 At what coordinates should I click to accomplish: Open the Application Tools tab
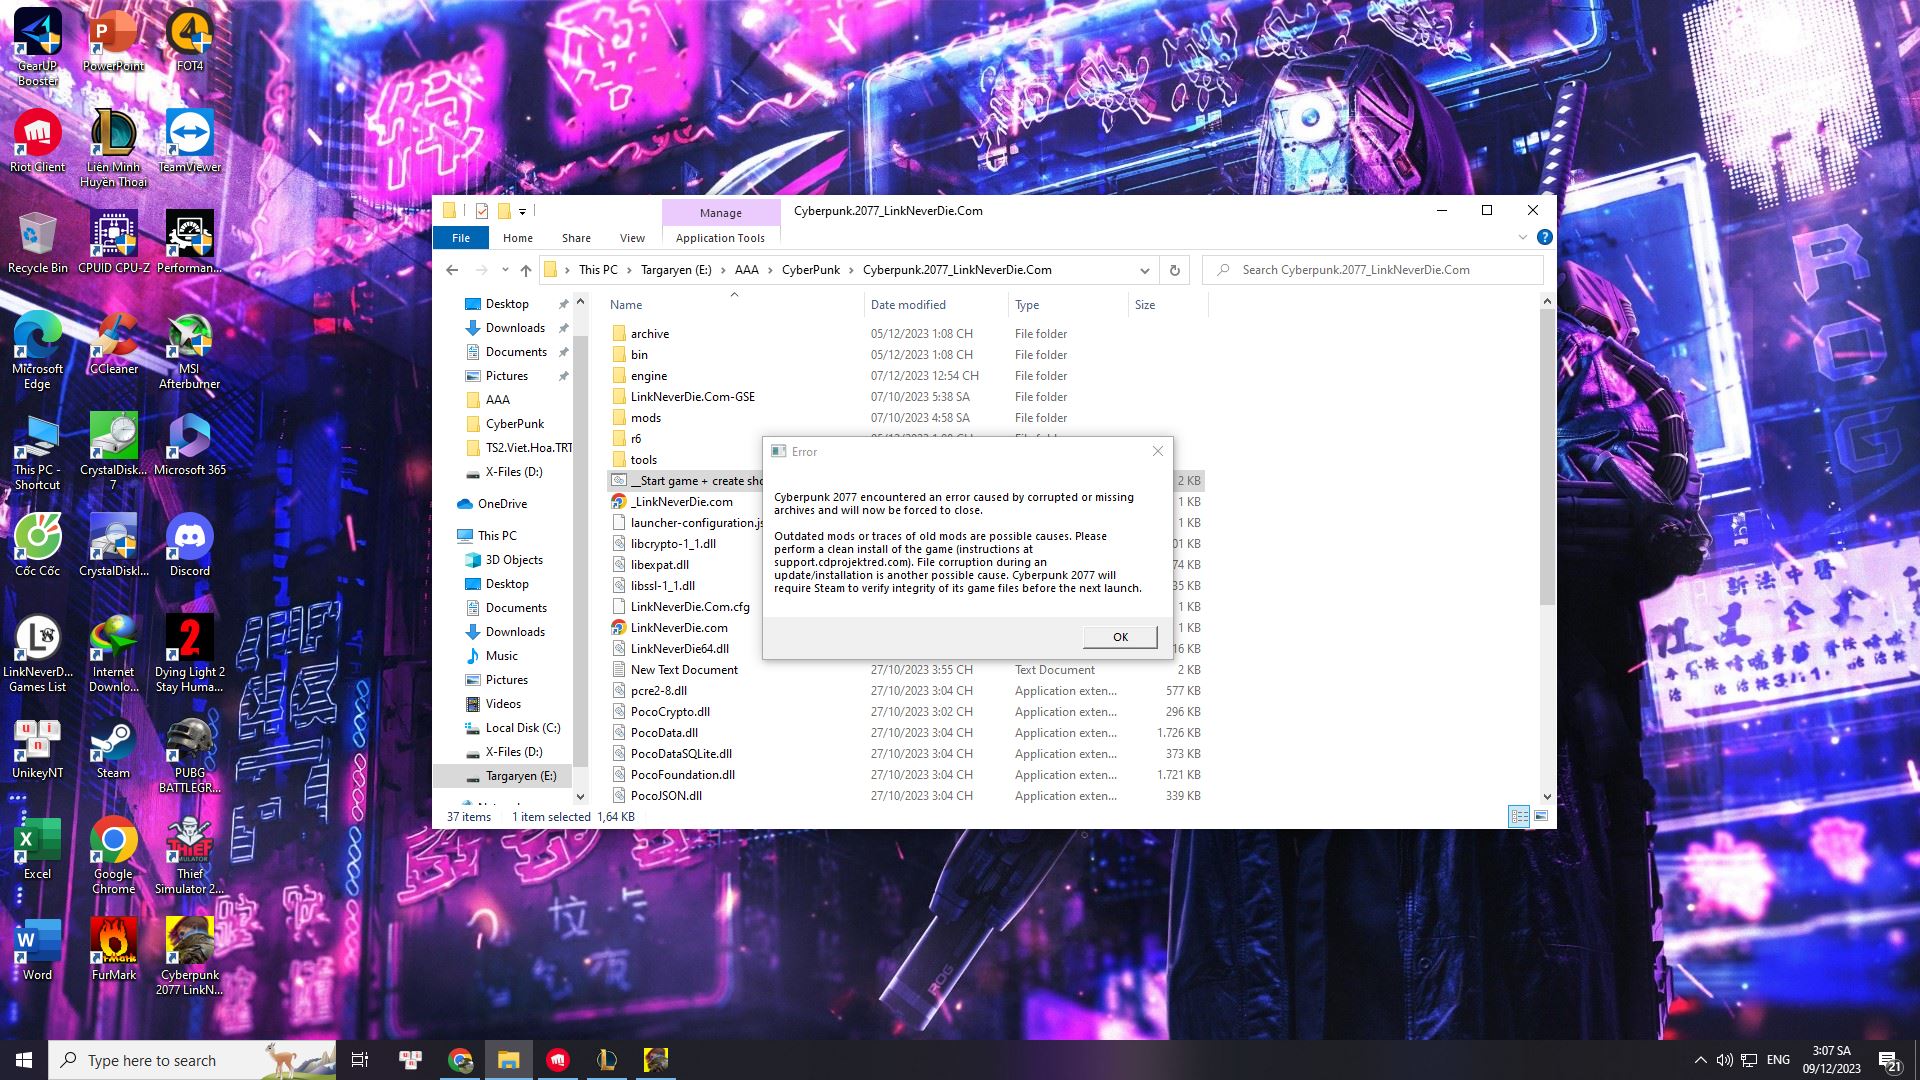(719, 238)
